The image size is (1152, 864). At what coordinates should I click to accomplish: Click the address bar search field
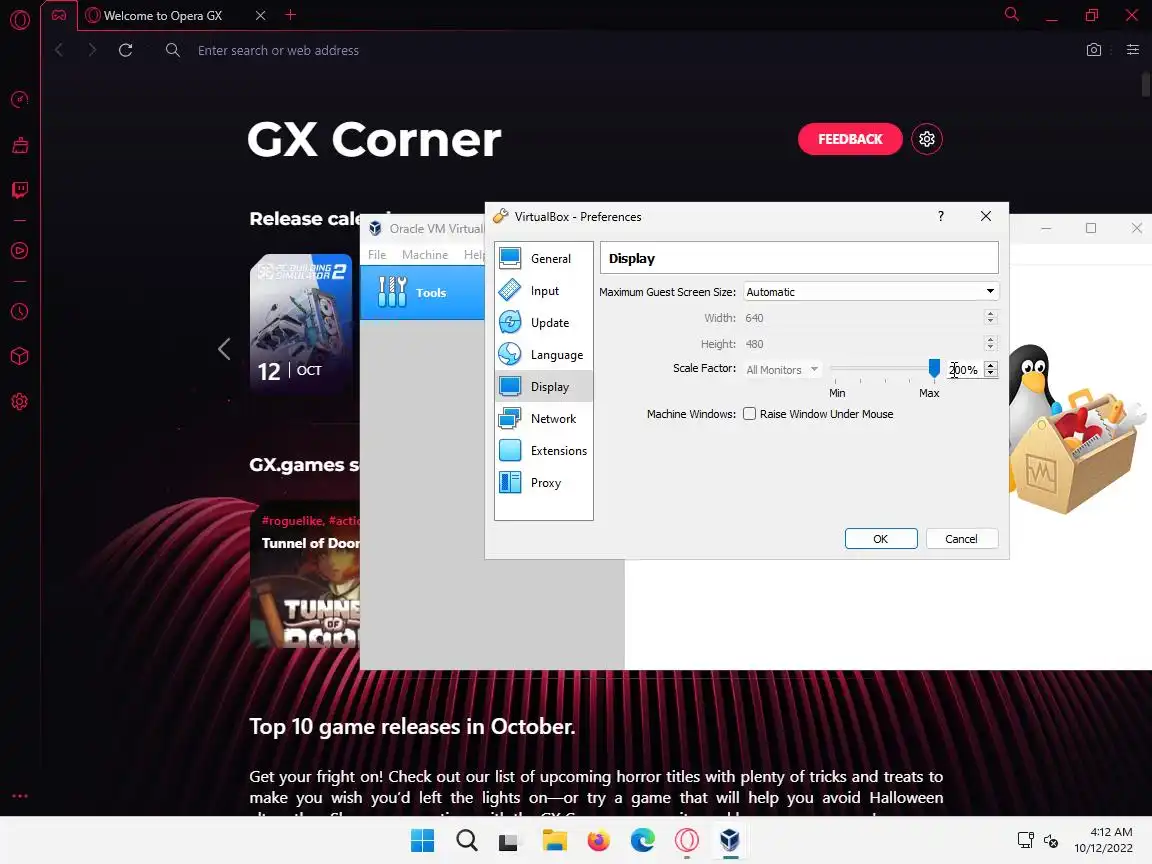pyautogui.click(x=278, y=50)
